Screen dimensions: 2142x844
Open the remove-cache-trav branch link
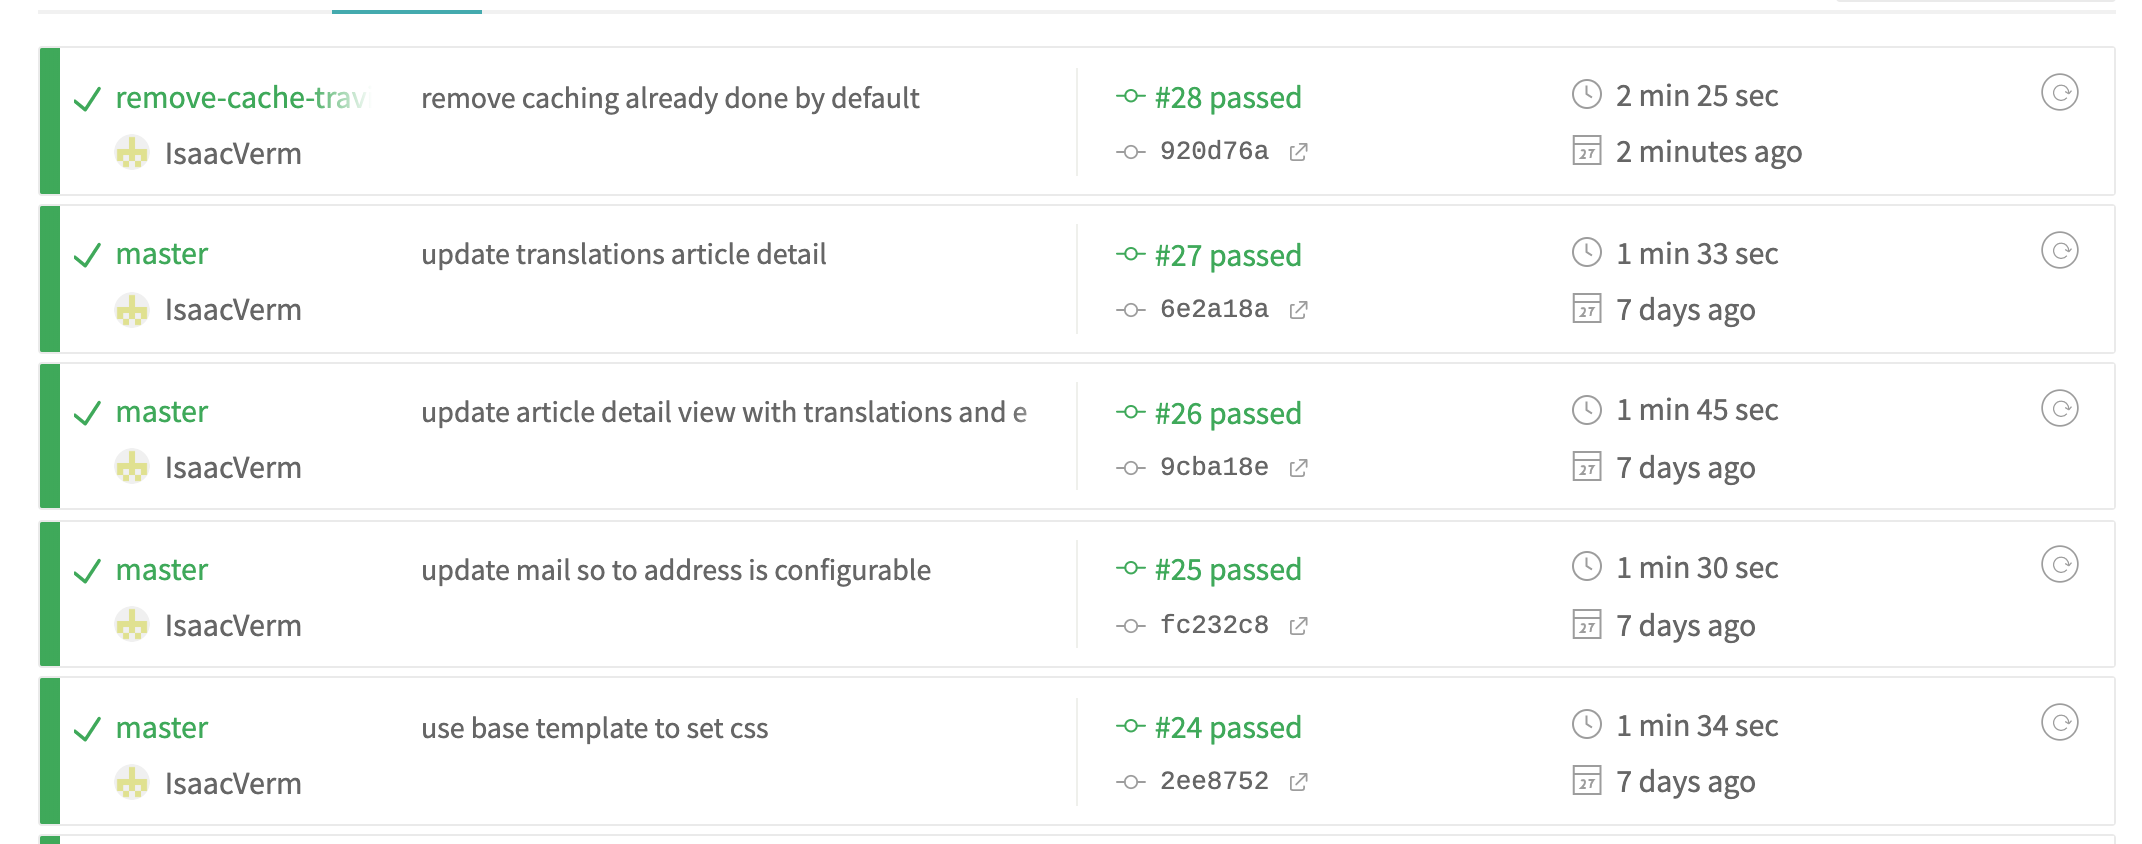[243, 98]
